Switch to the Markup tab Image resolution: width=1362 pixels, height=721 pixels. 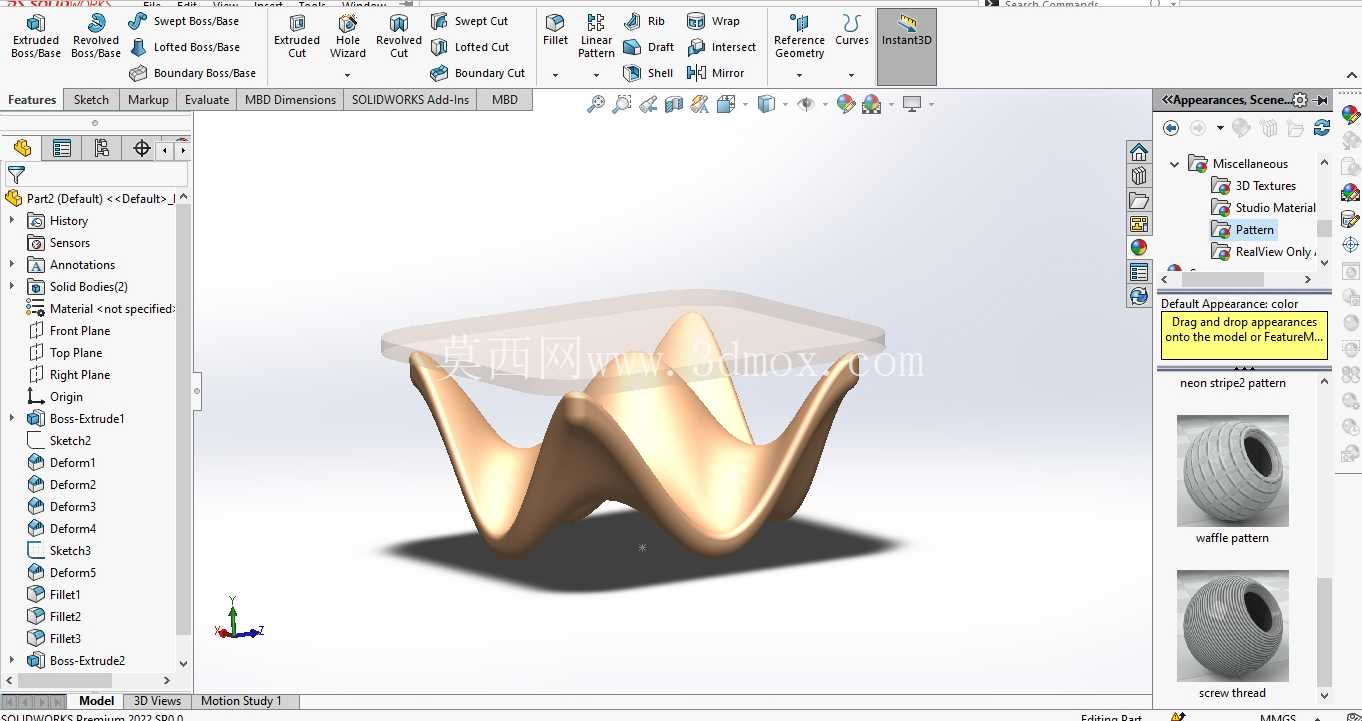148,100
